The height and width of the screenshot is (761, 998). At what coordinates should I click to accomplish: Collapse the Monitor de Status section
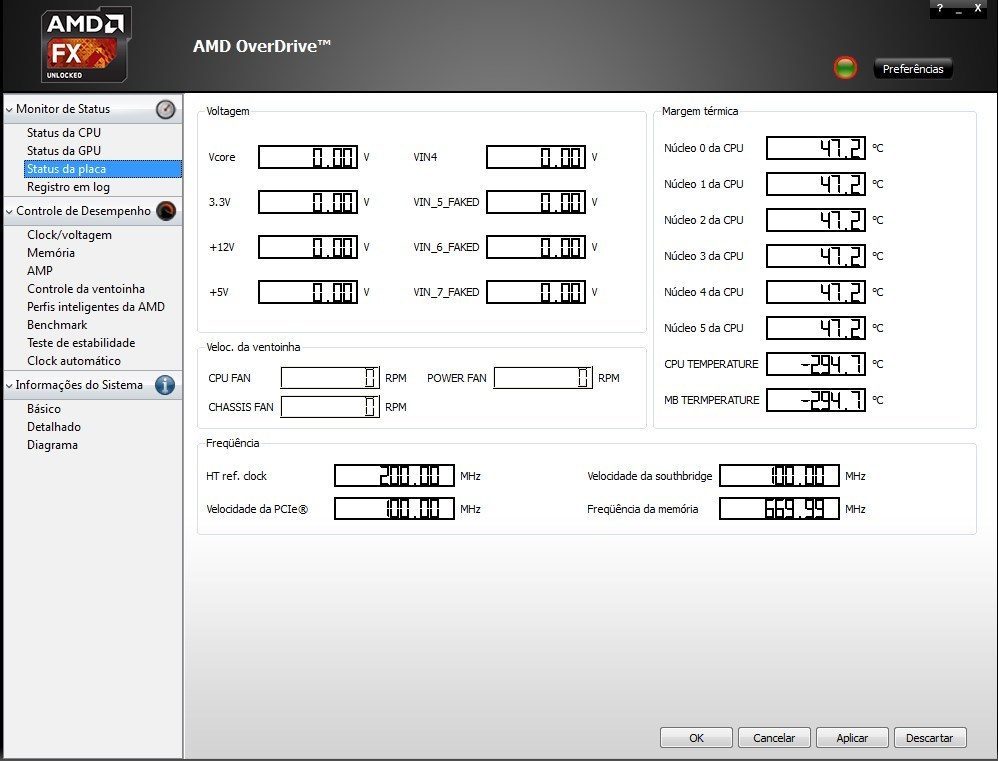tap(9, 109)
